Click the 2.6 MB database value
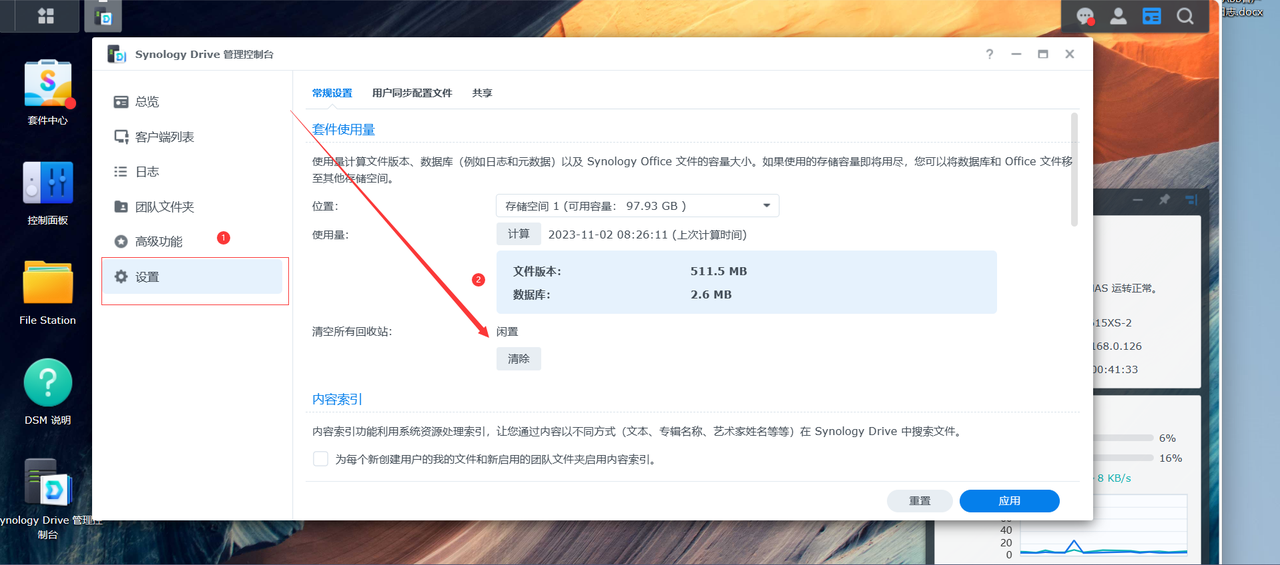The width and height of the screenshot is (1280, 565). tap(711, 295)
